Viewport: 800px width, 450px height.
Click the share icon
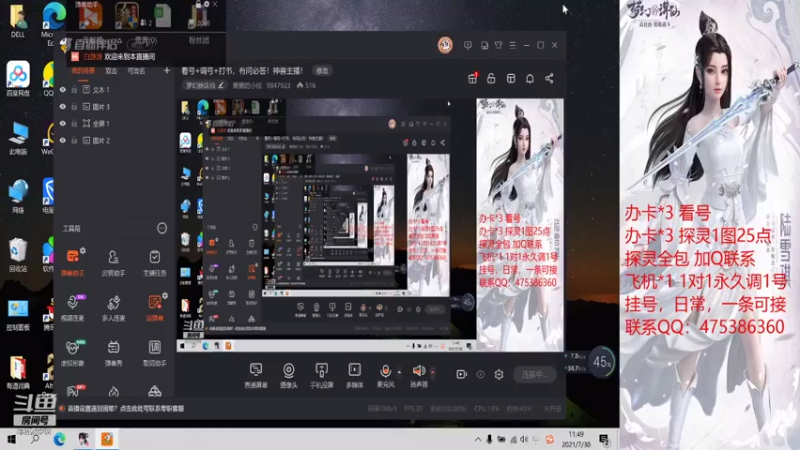[549, 78]
